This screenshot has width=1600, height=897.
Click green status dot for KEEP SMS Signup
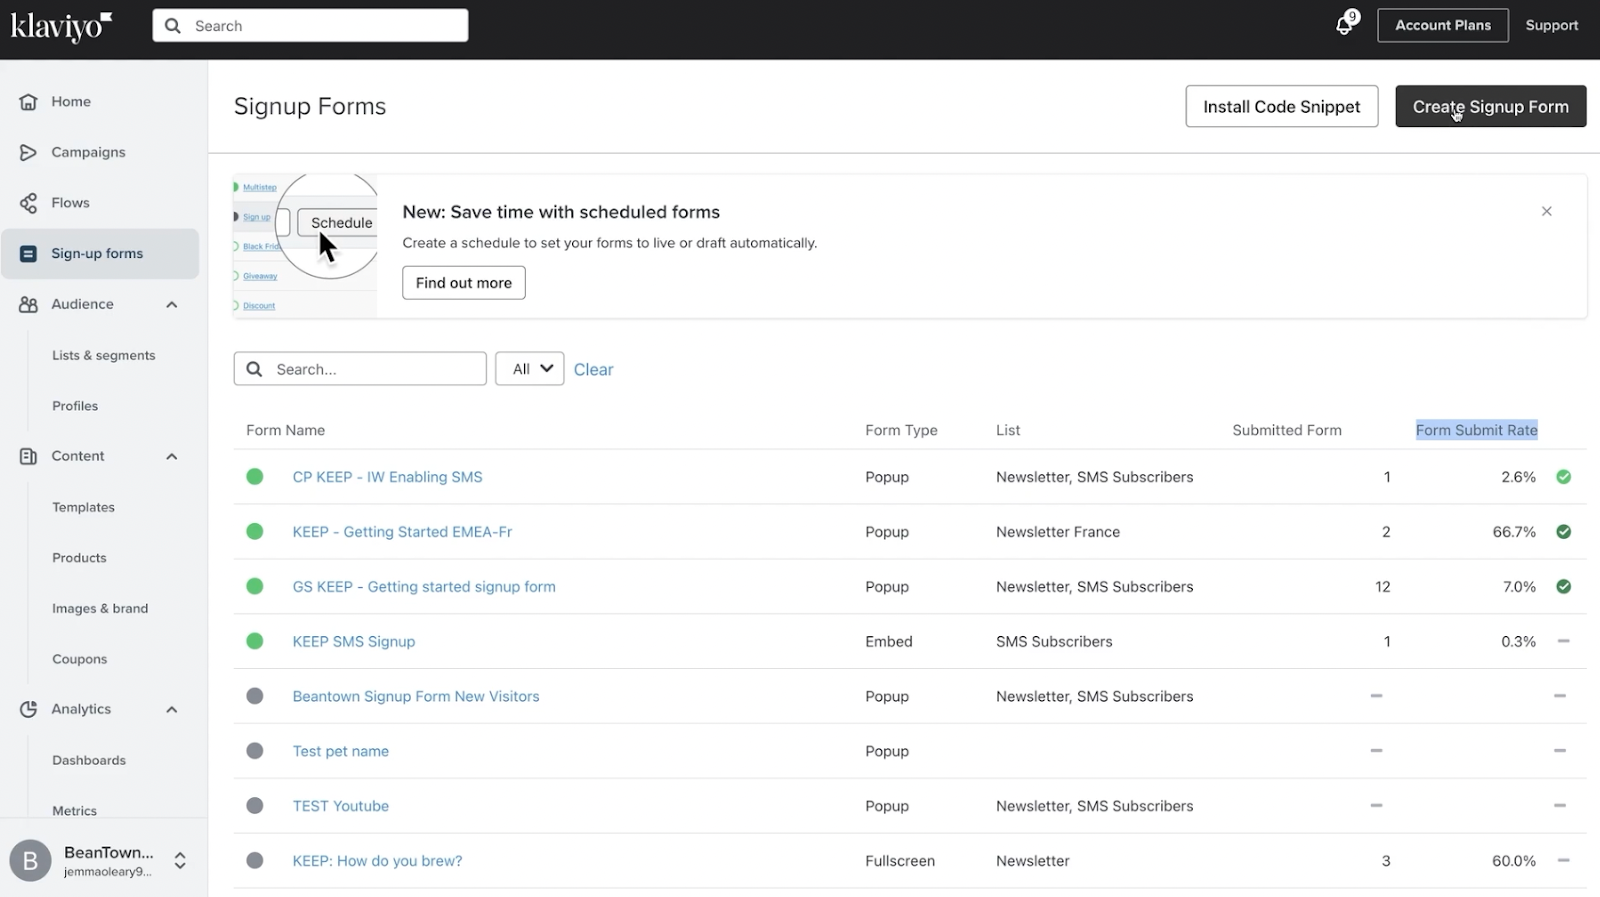255,641
